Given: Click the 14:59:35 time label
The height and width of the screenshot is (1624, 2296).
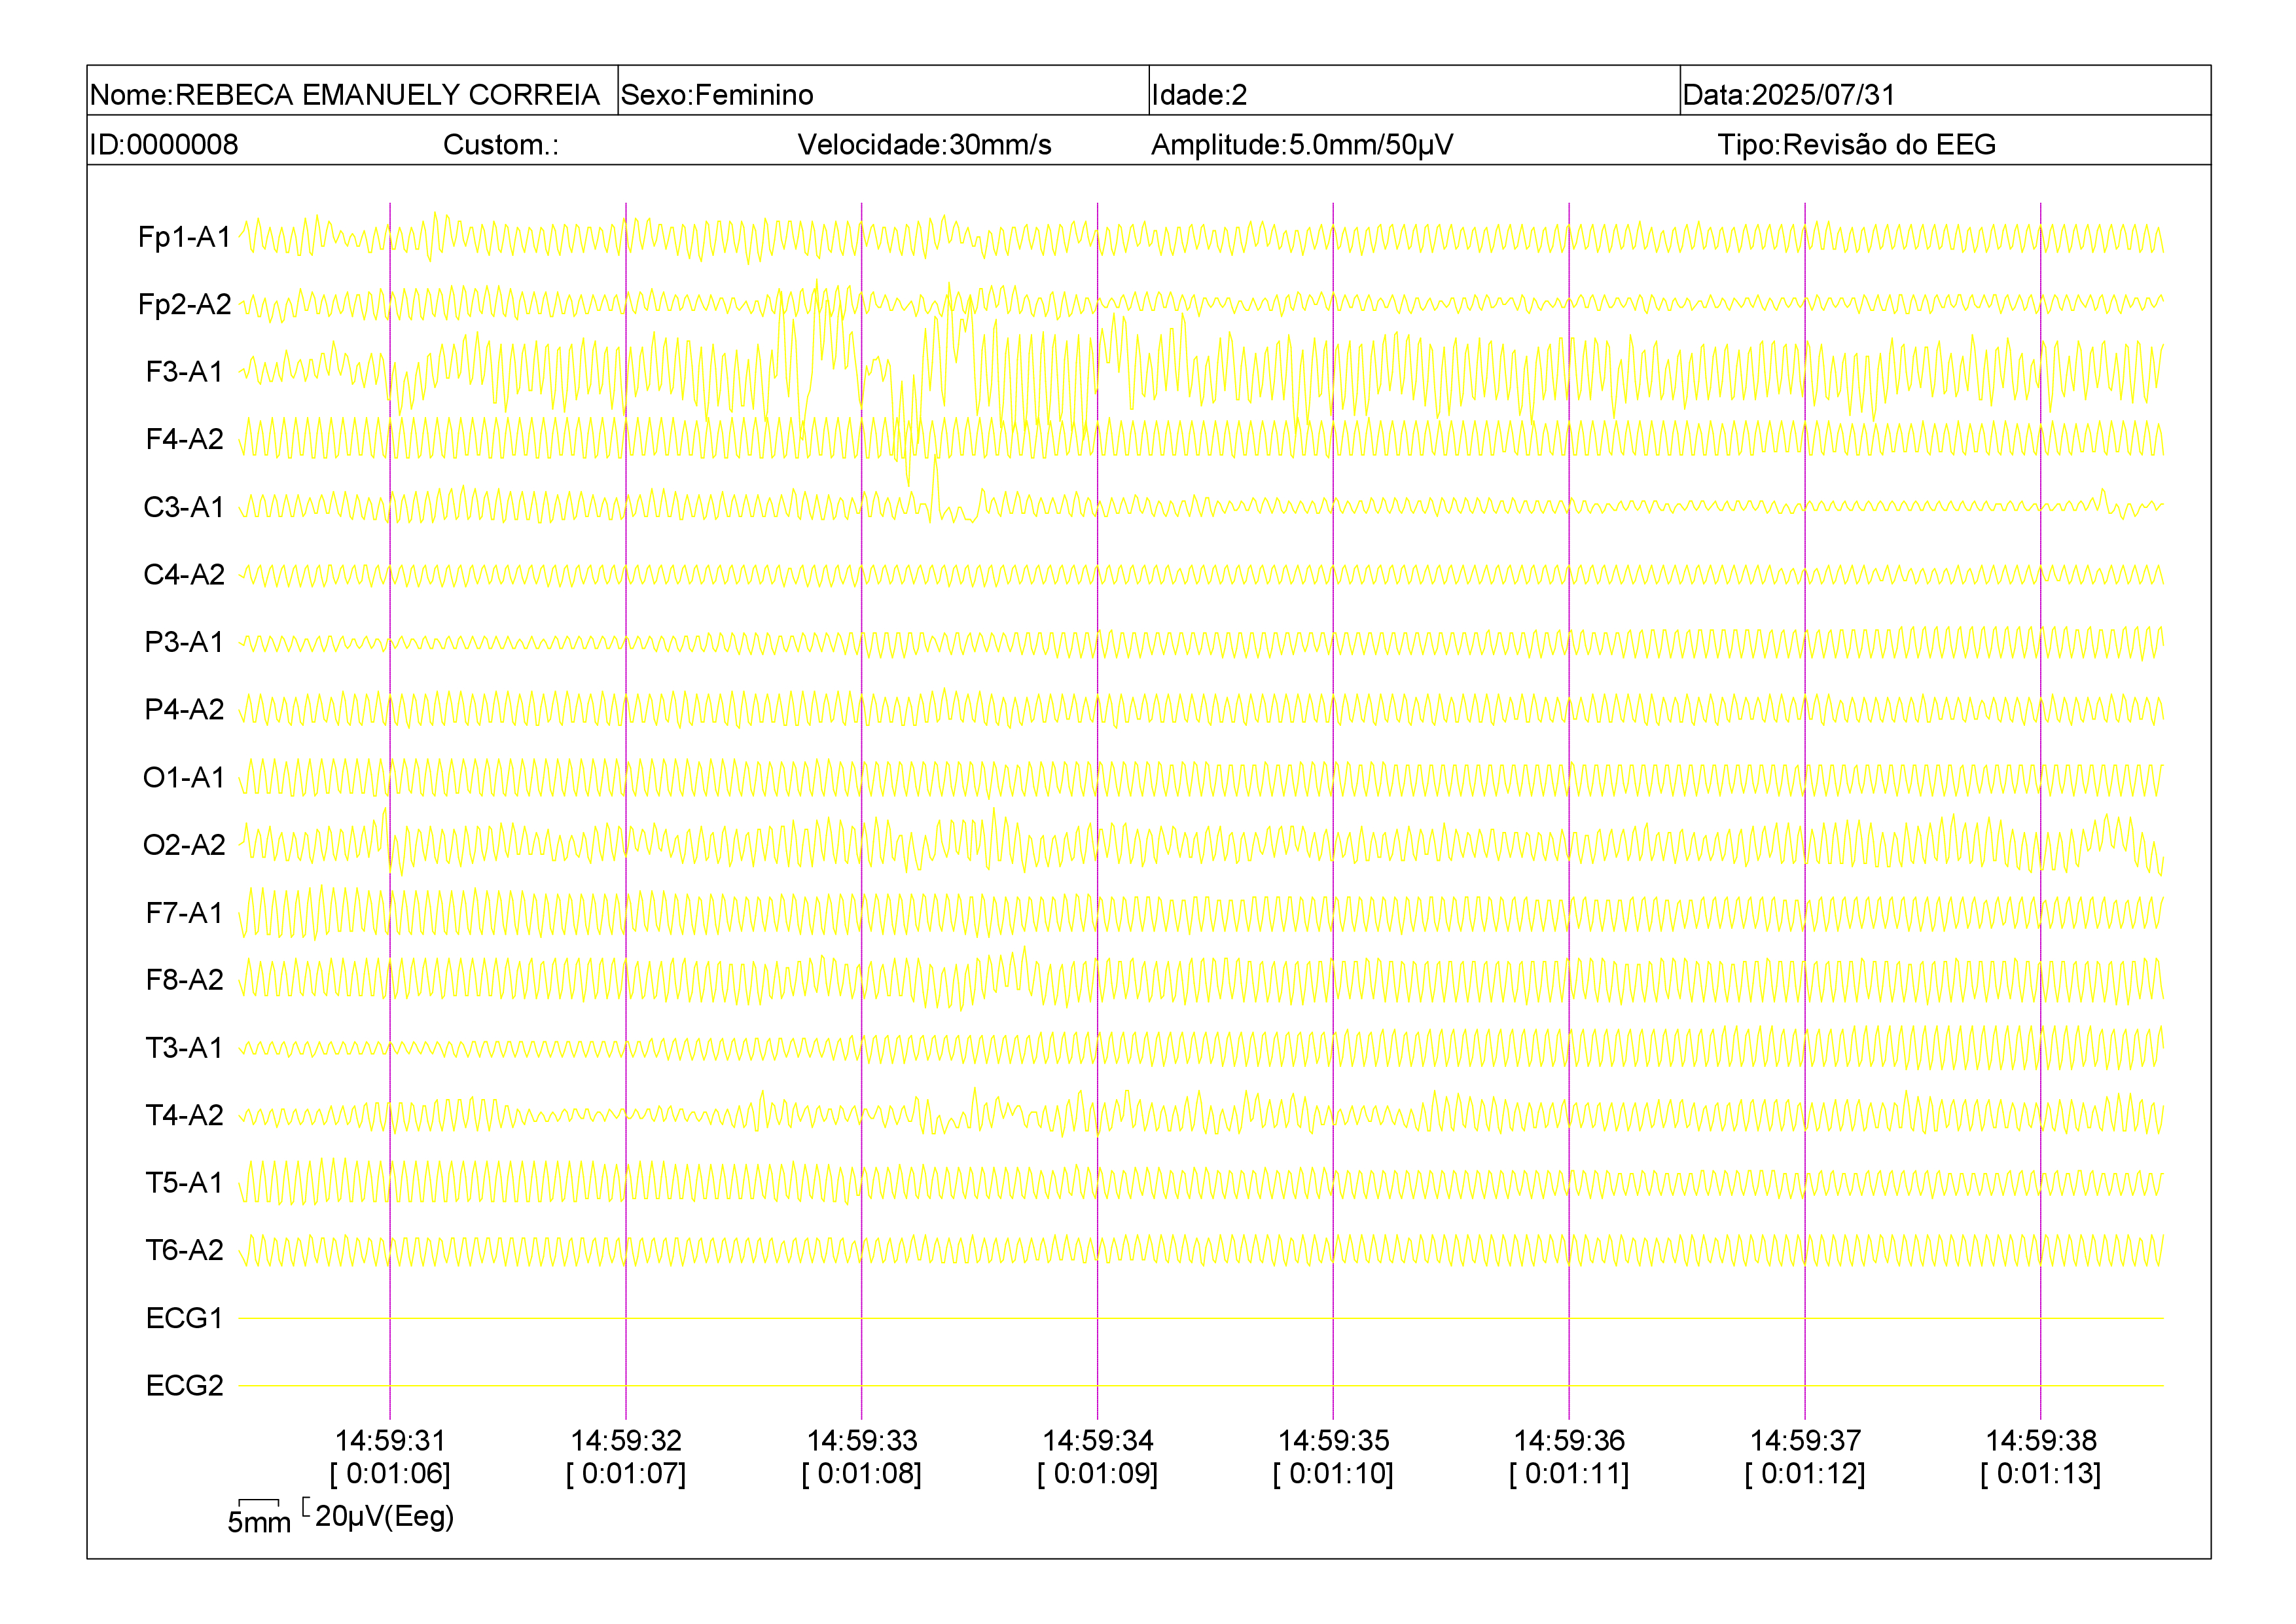Looking at the screenshot, I should 1334,1441.
